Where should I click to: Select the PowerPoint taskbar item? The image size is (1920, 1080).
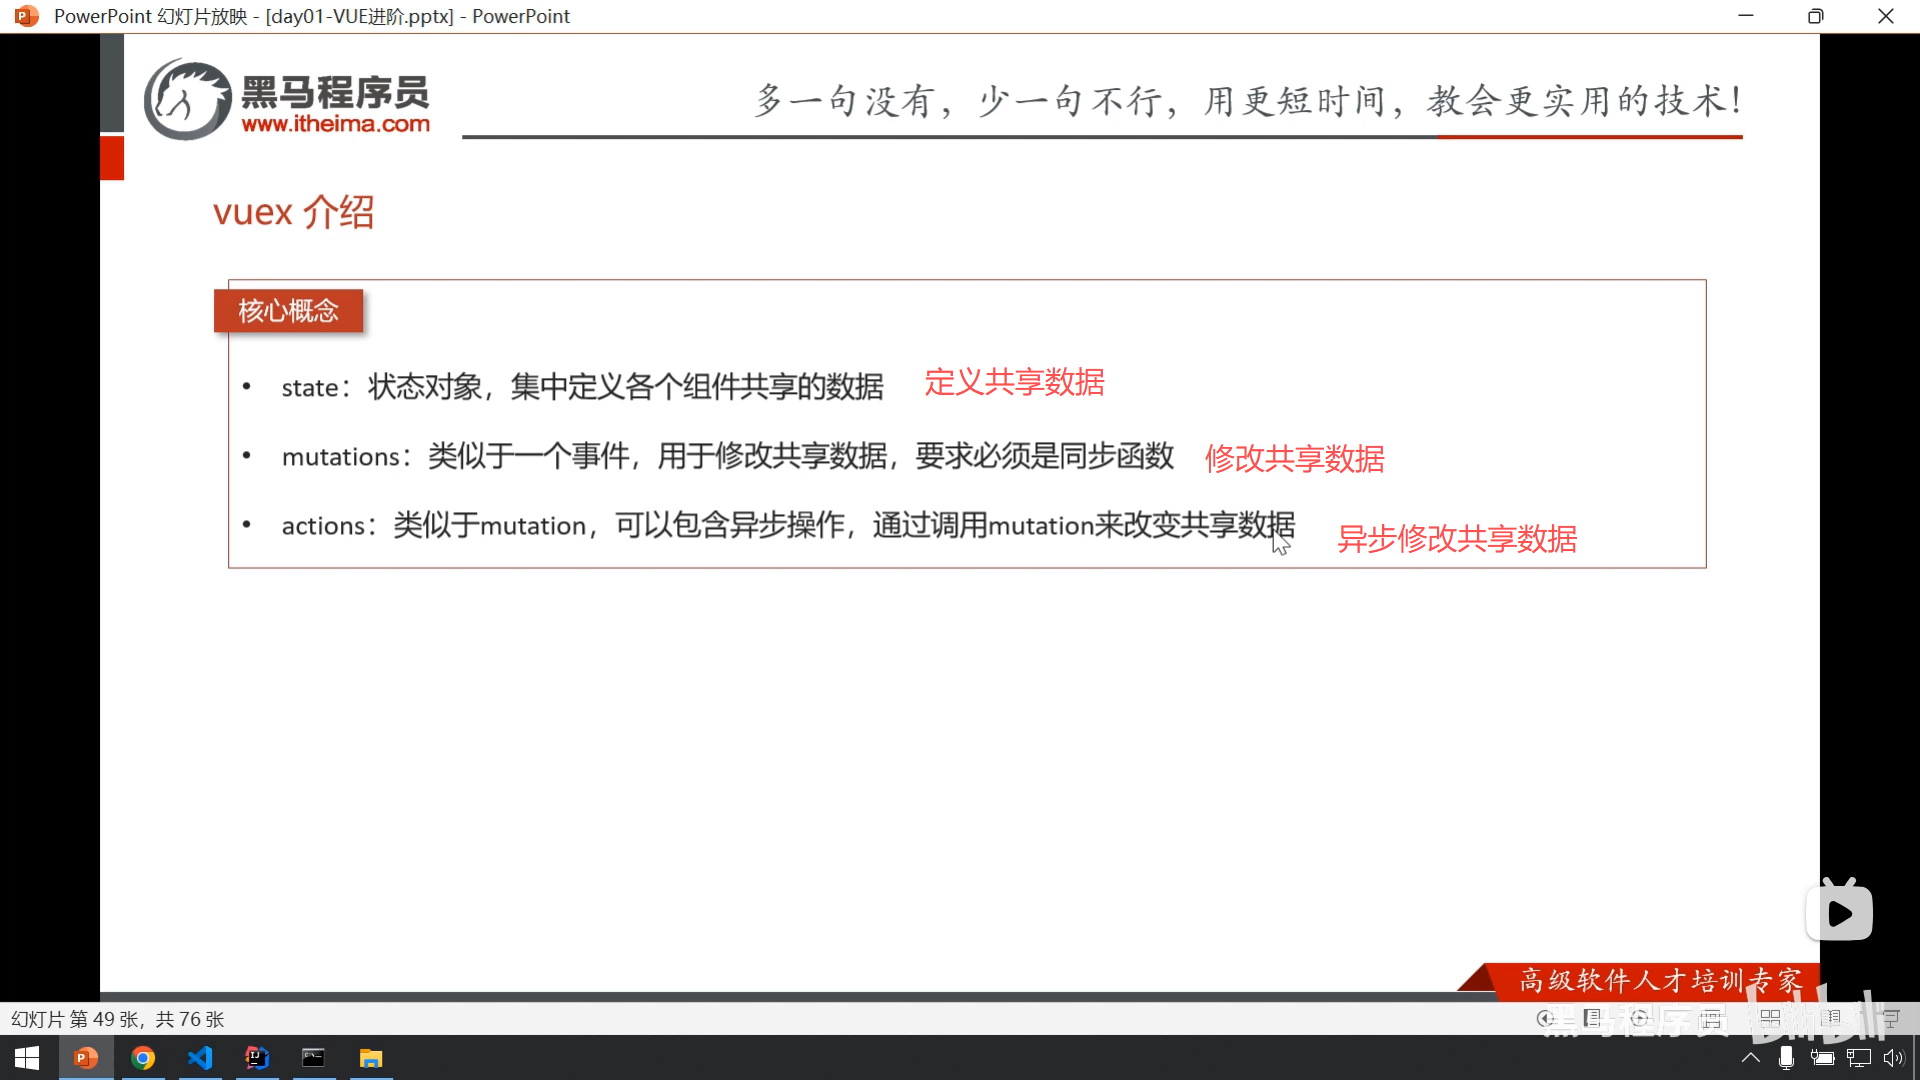pos(86,1058)
